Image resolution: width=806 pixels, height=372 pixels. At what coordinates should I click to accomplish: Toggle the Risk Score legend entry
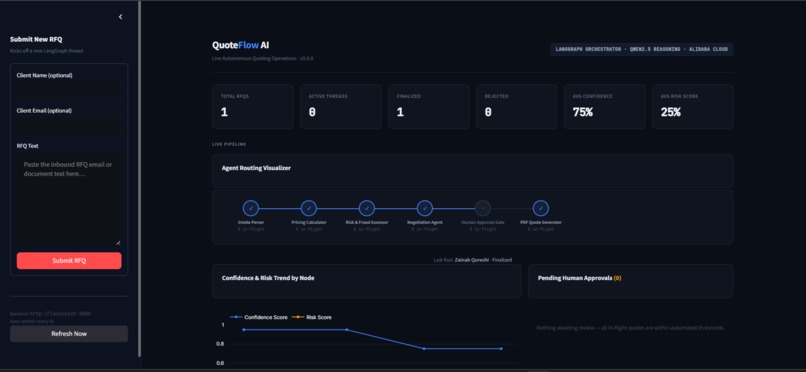312,317
